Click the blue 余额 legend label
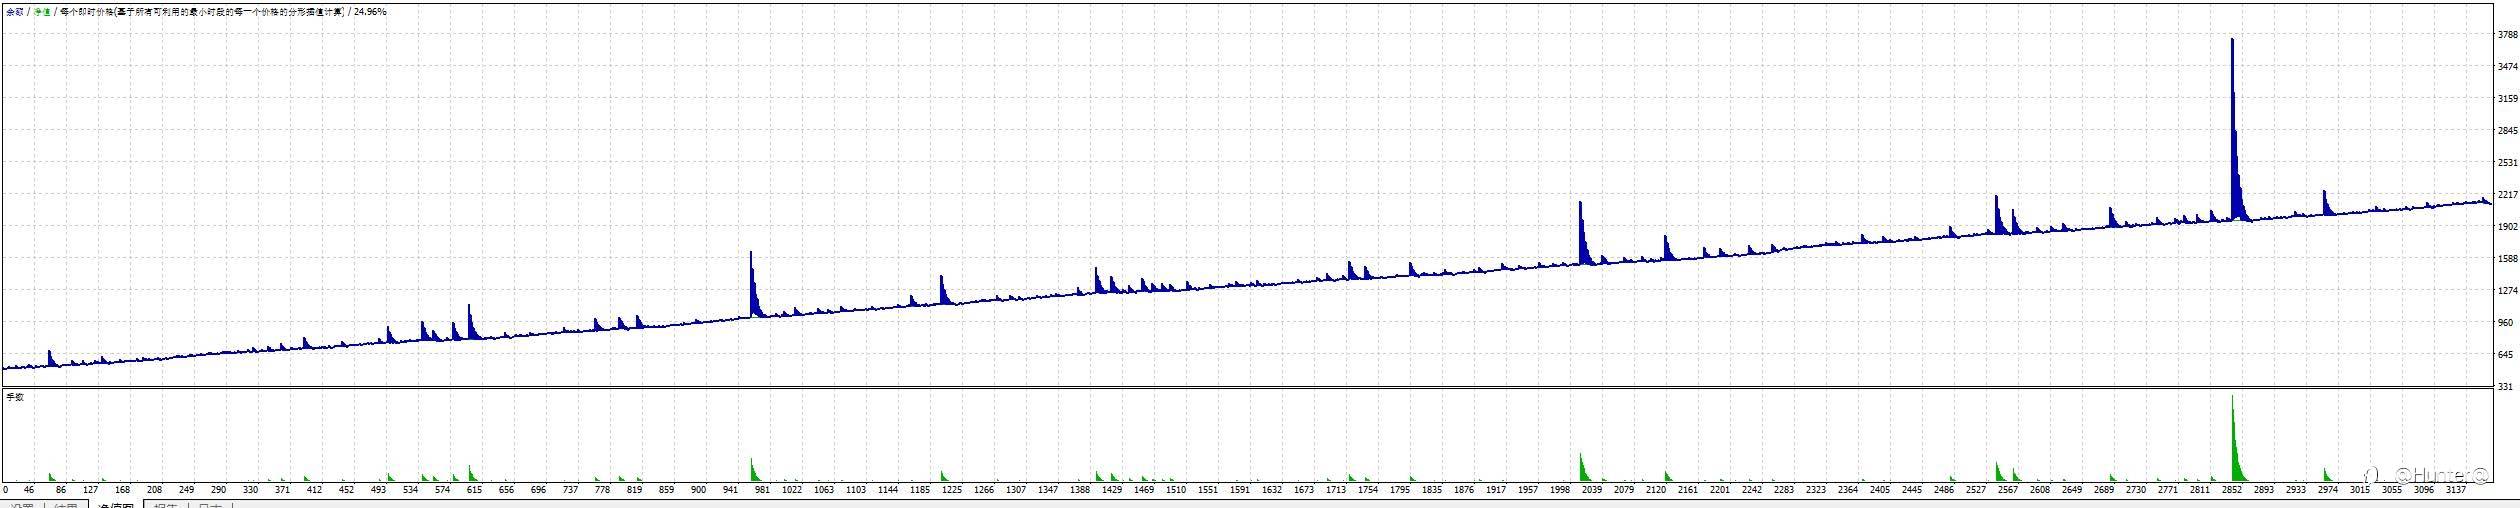Image resolution: width=2520 pixels, height=508 pixels. pyautogui.click(x=15, y=12)
